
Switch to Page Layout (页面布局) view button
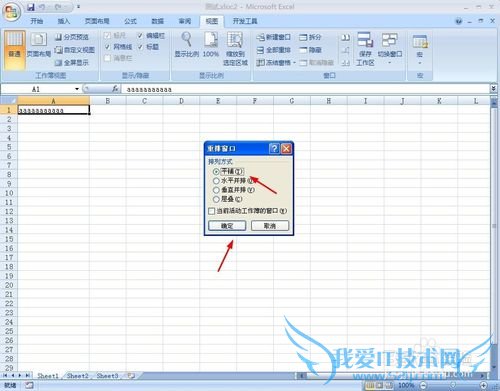(x=38, y=45)
